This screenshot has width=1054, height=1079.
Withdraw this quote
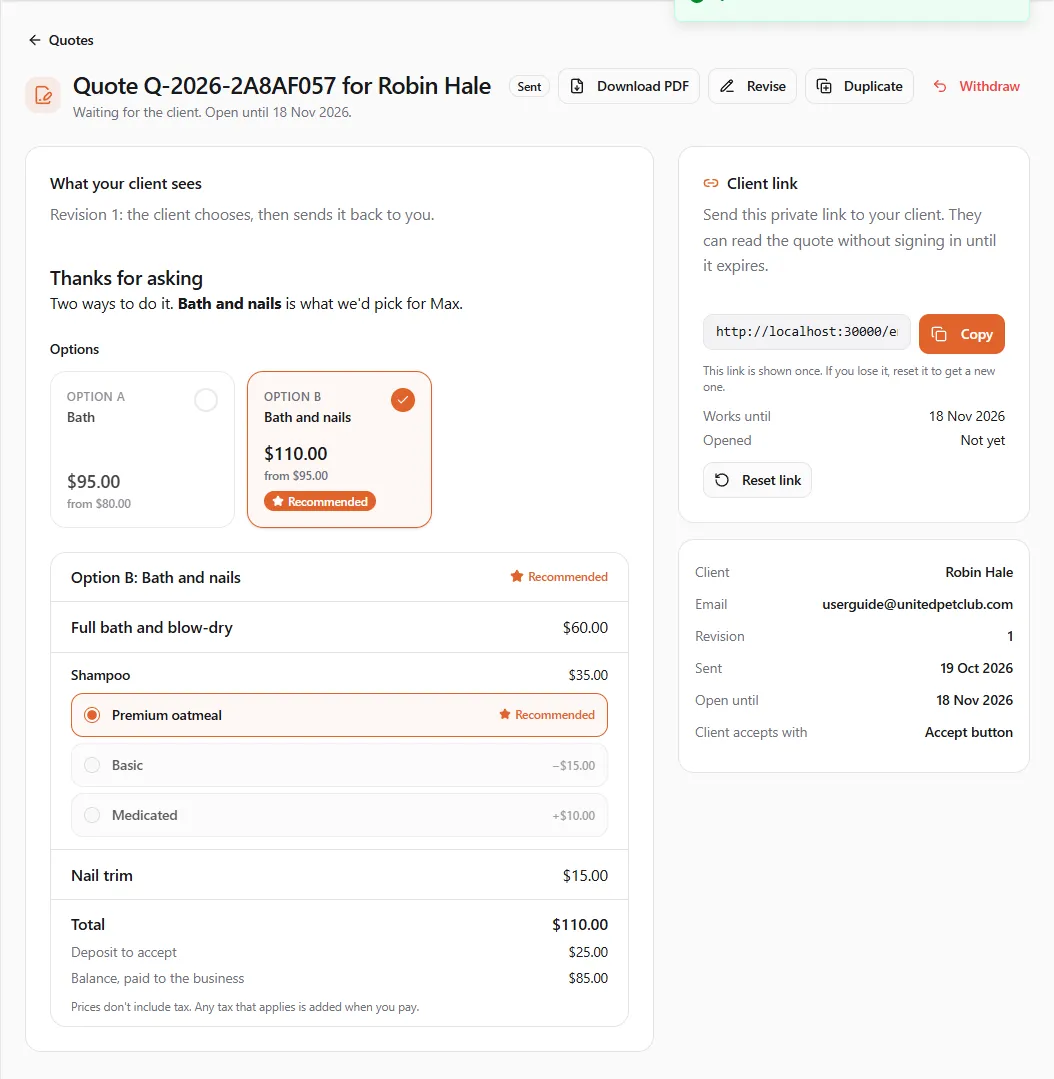point(977,86)
